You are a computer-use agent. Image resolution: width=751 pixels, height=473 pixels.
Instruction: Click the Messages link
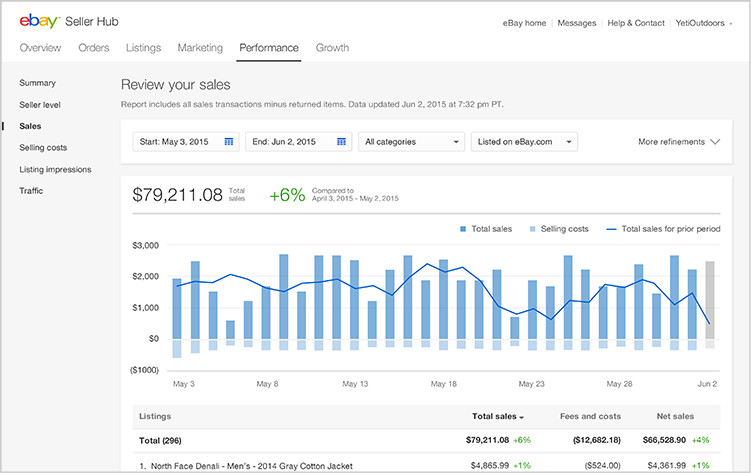coord(576,23)
